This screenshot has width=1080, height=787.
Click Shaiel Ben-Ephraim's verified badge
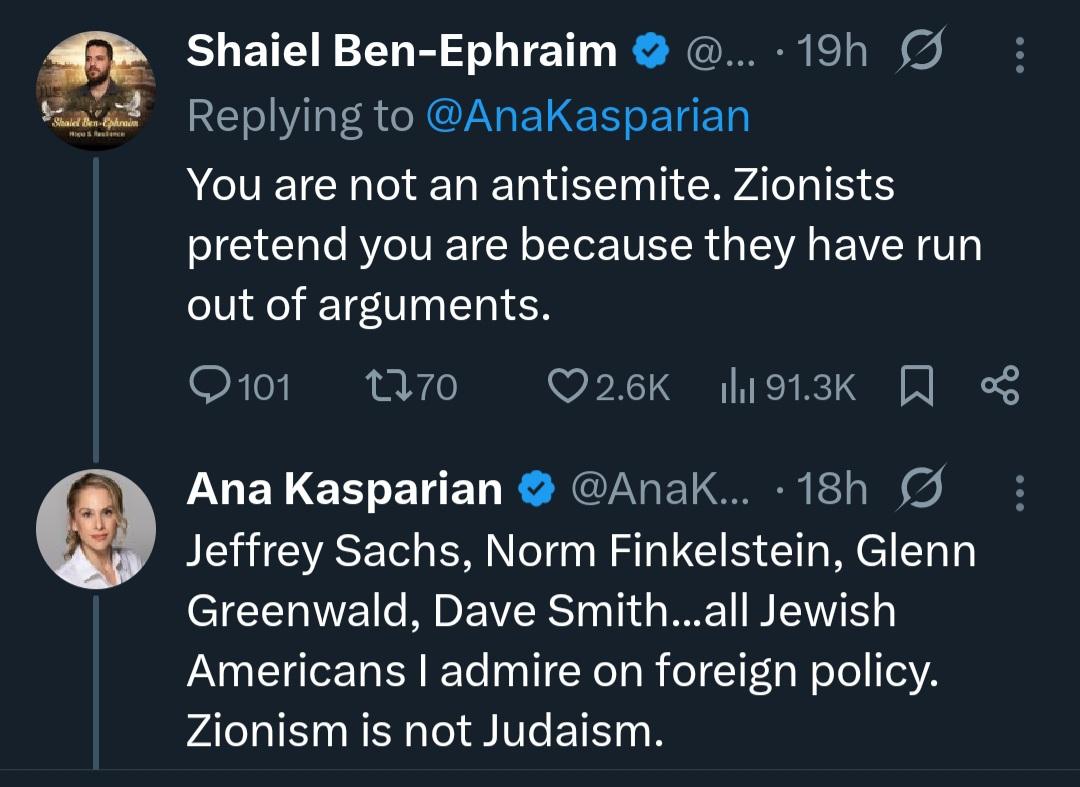click(x=649, y=52)
